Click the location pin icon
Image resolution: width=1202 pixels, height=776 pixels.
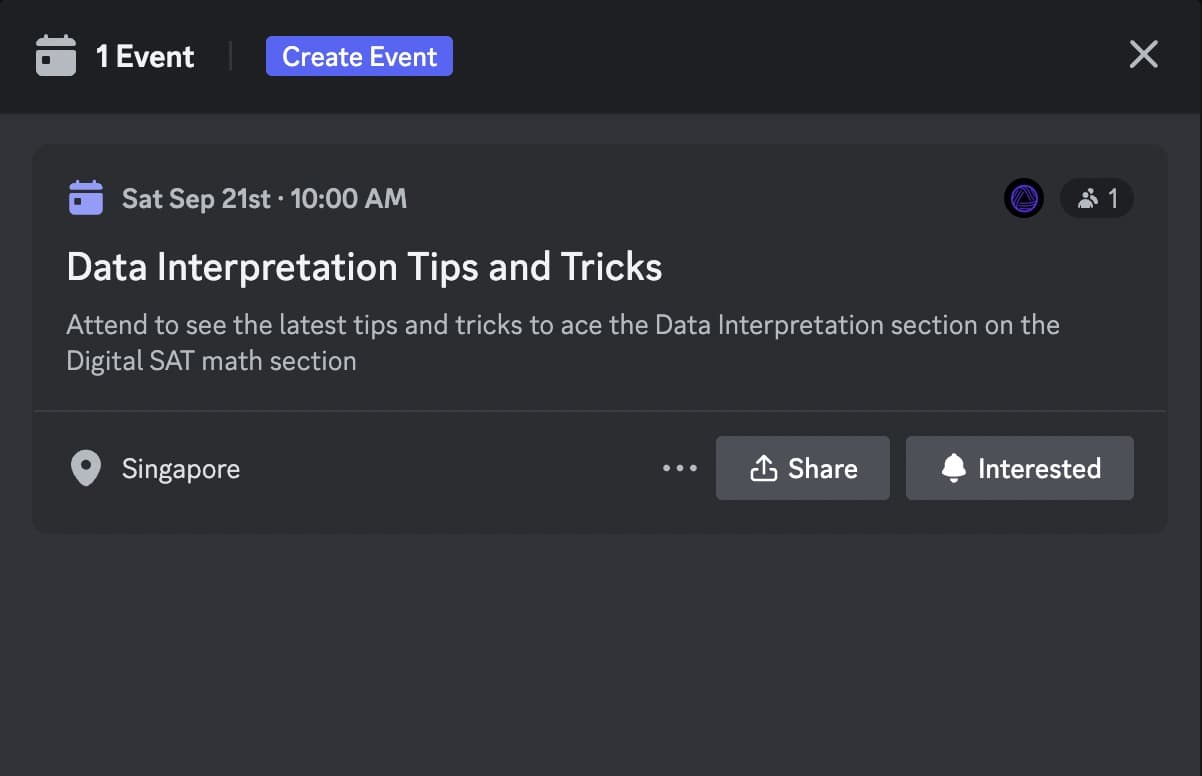pyautogui.click(x=86, y=468)
